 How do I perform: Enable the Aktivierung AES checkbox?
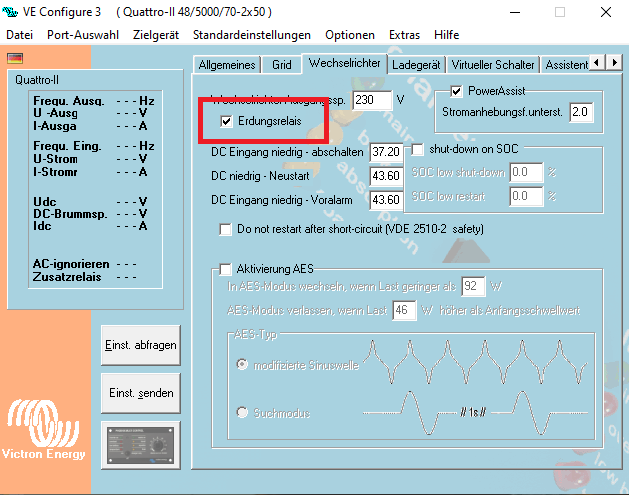point(225,269)
